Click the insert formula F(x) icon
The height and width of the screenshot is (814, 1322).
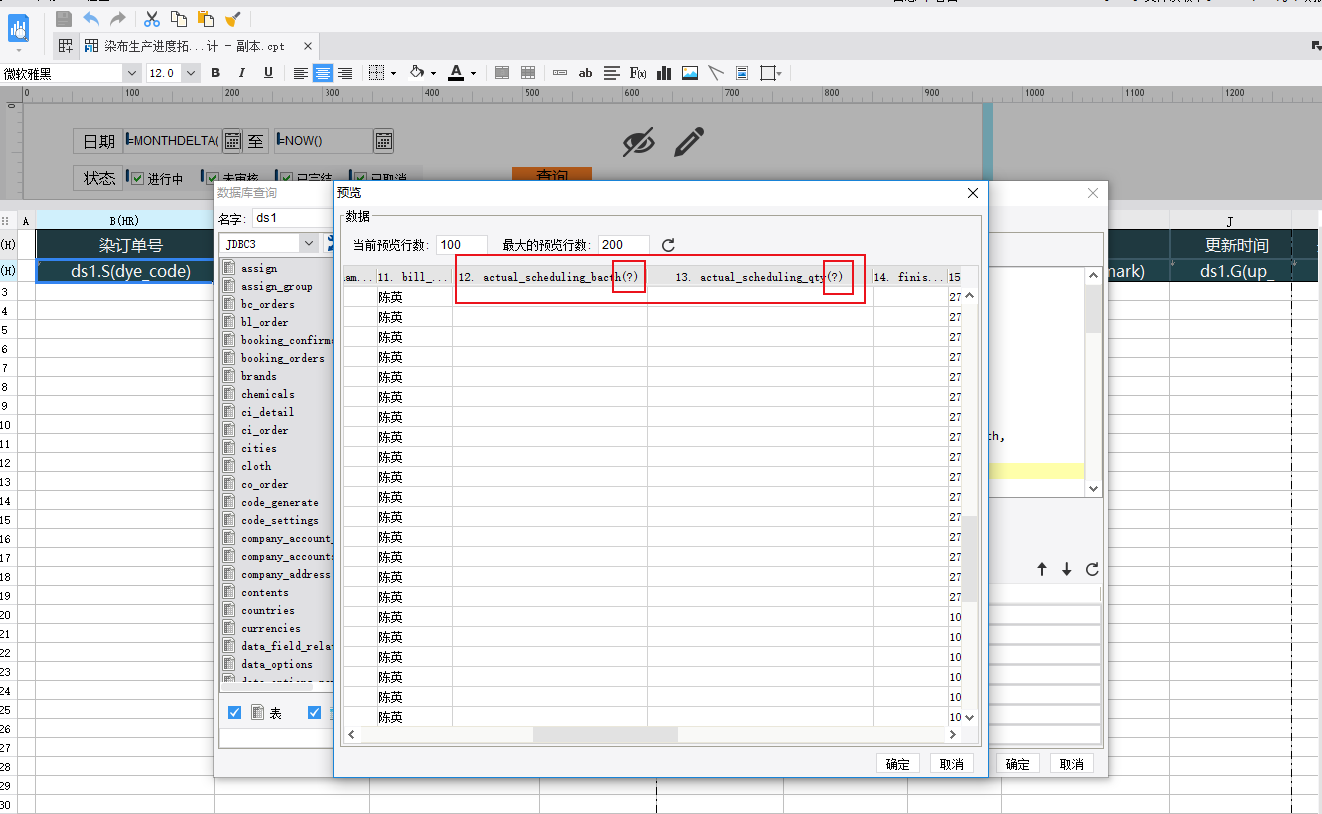click(x=638, y=73)
